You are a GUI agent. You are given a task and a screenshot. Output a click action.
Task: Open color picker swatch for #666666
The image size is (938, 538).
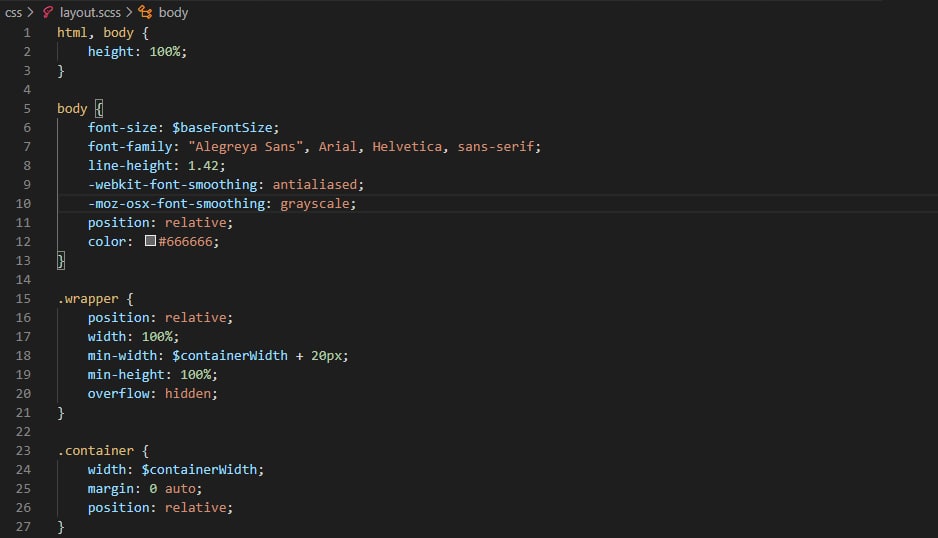[150, 241]
